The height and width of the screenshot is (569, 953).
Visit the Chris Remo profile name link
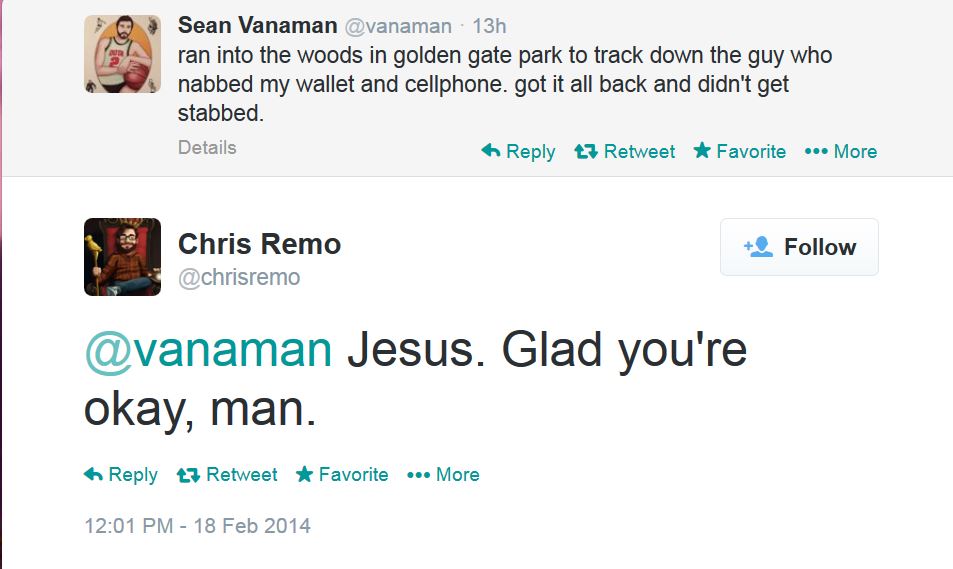(x=259, y=243)
